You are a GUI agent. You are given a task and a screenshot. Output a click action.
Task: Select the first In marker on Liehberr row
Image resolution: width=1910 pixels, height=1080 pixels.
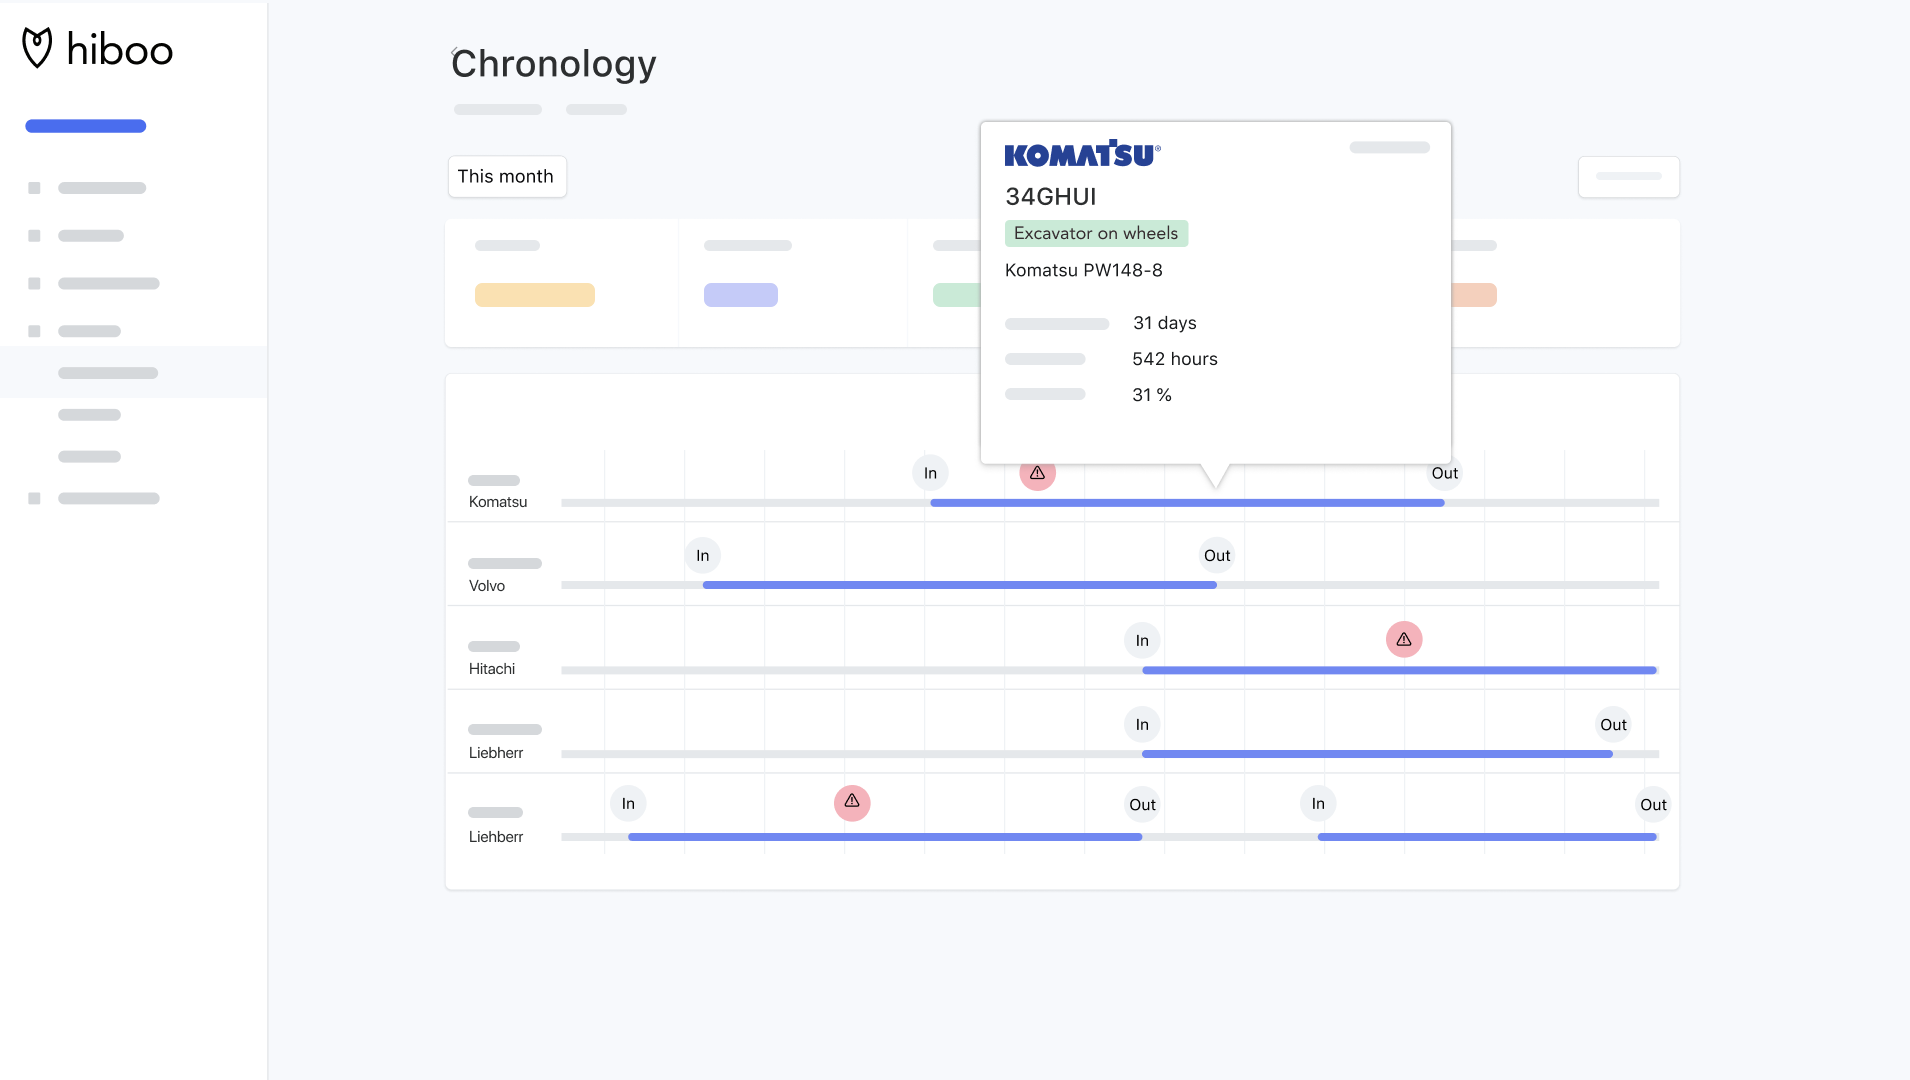coord(628,803)
